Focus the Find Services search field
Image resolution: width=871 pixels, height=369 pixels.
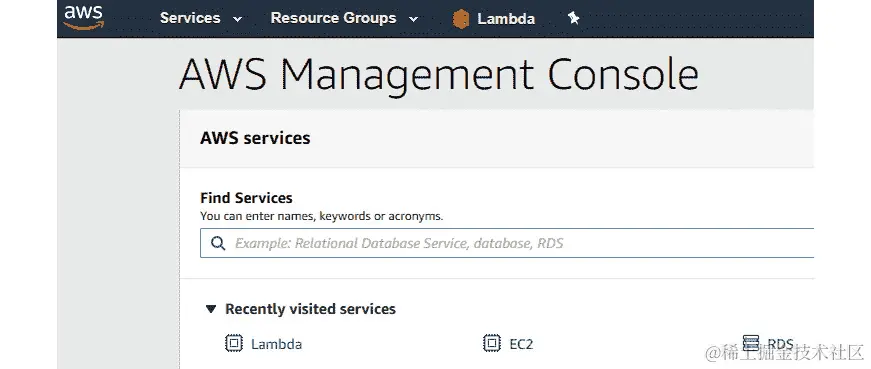click(x=507, y=243)
